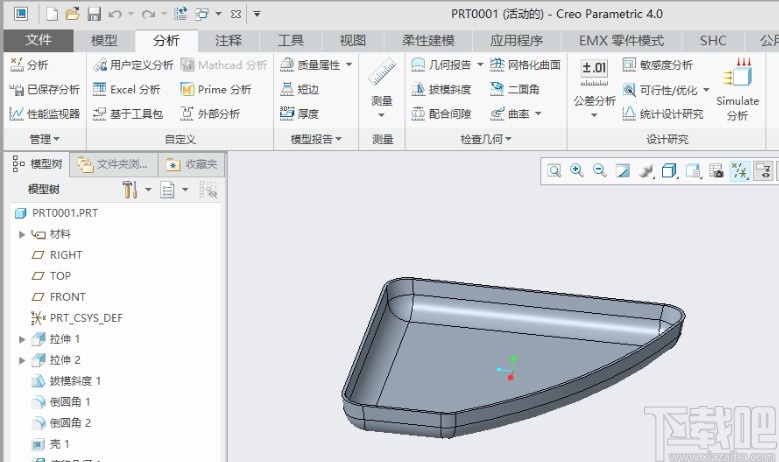Switch to the 应用程序 ribbon tab
This screenshot has height=462, width=779.
click(516, 40)
